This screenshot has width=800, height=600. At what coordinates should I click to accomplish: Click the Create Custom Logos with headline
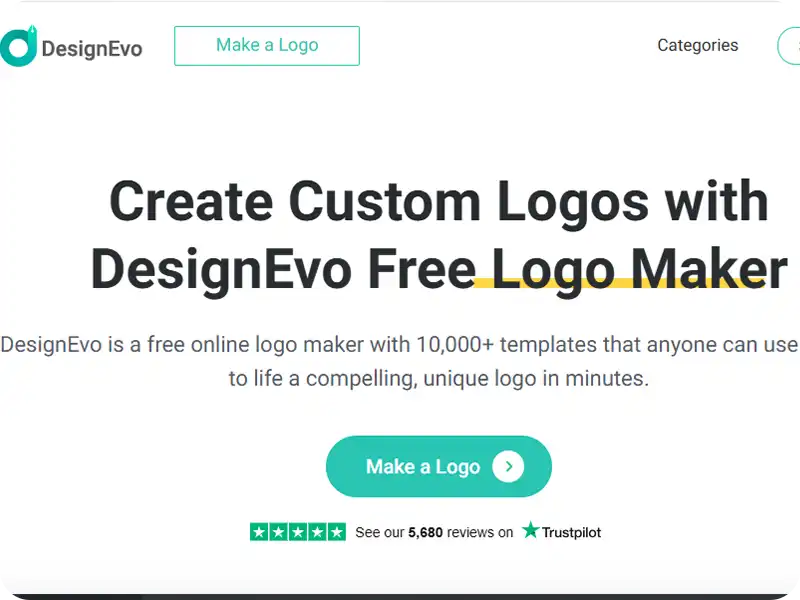[x=439, y=202]
